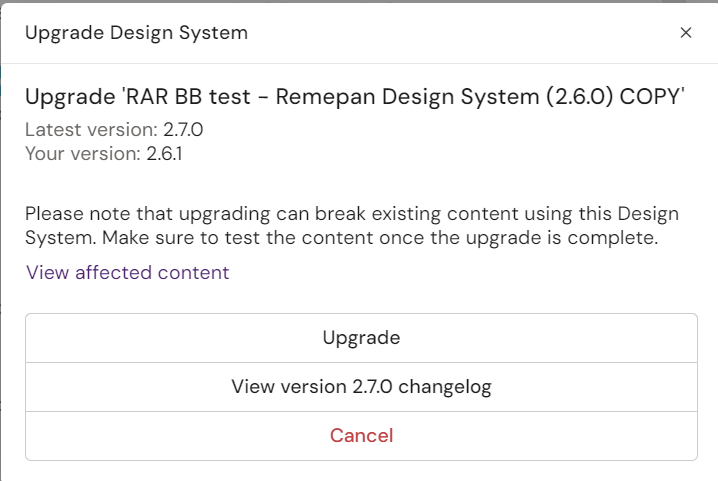Close the Upgrade Design System dialog
This screenshot has height=481, width=718.
click(x=686, y=33)
